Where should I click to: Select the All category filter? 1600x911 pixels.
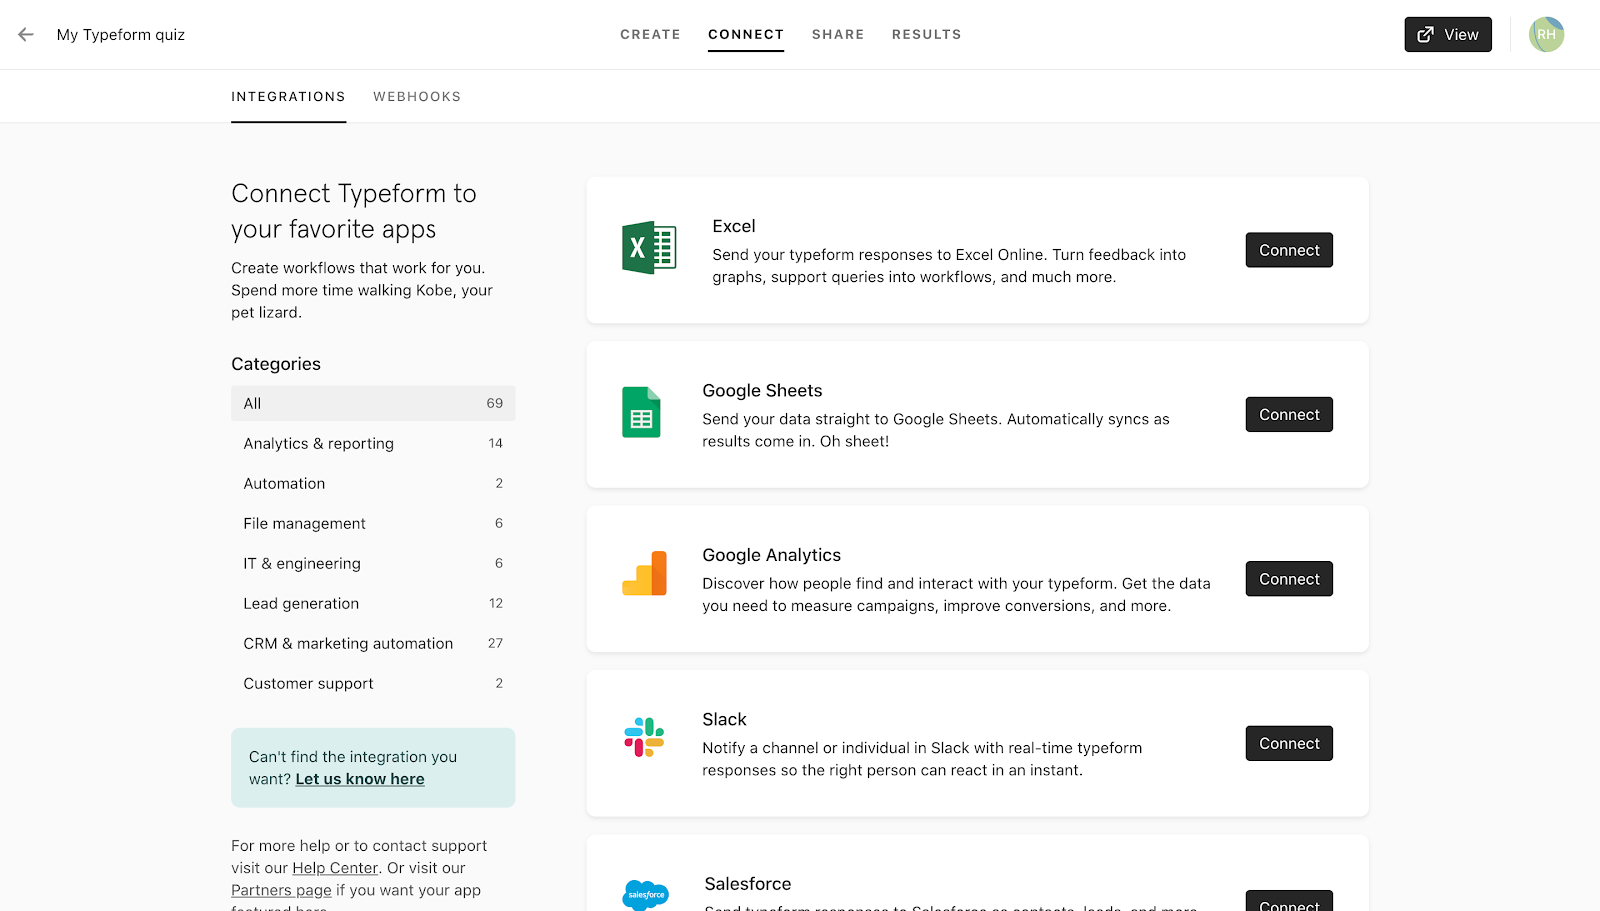(373, 403)
